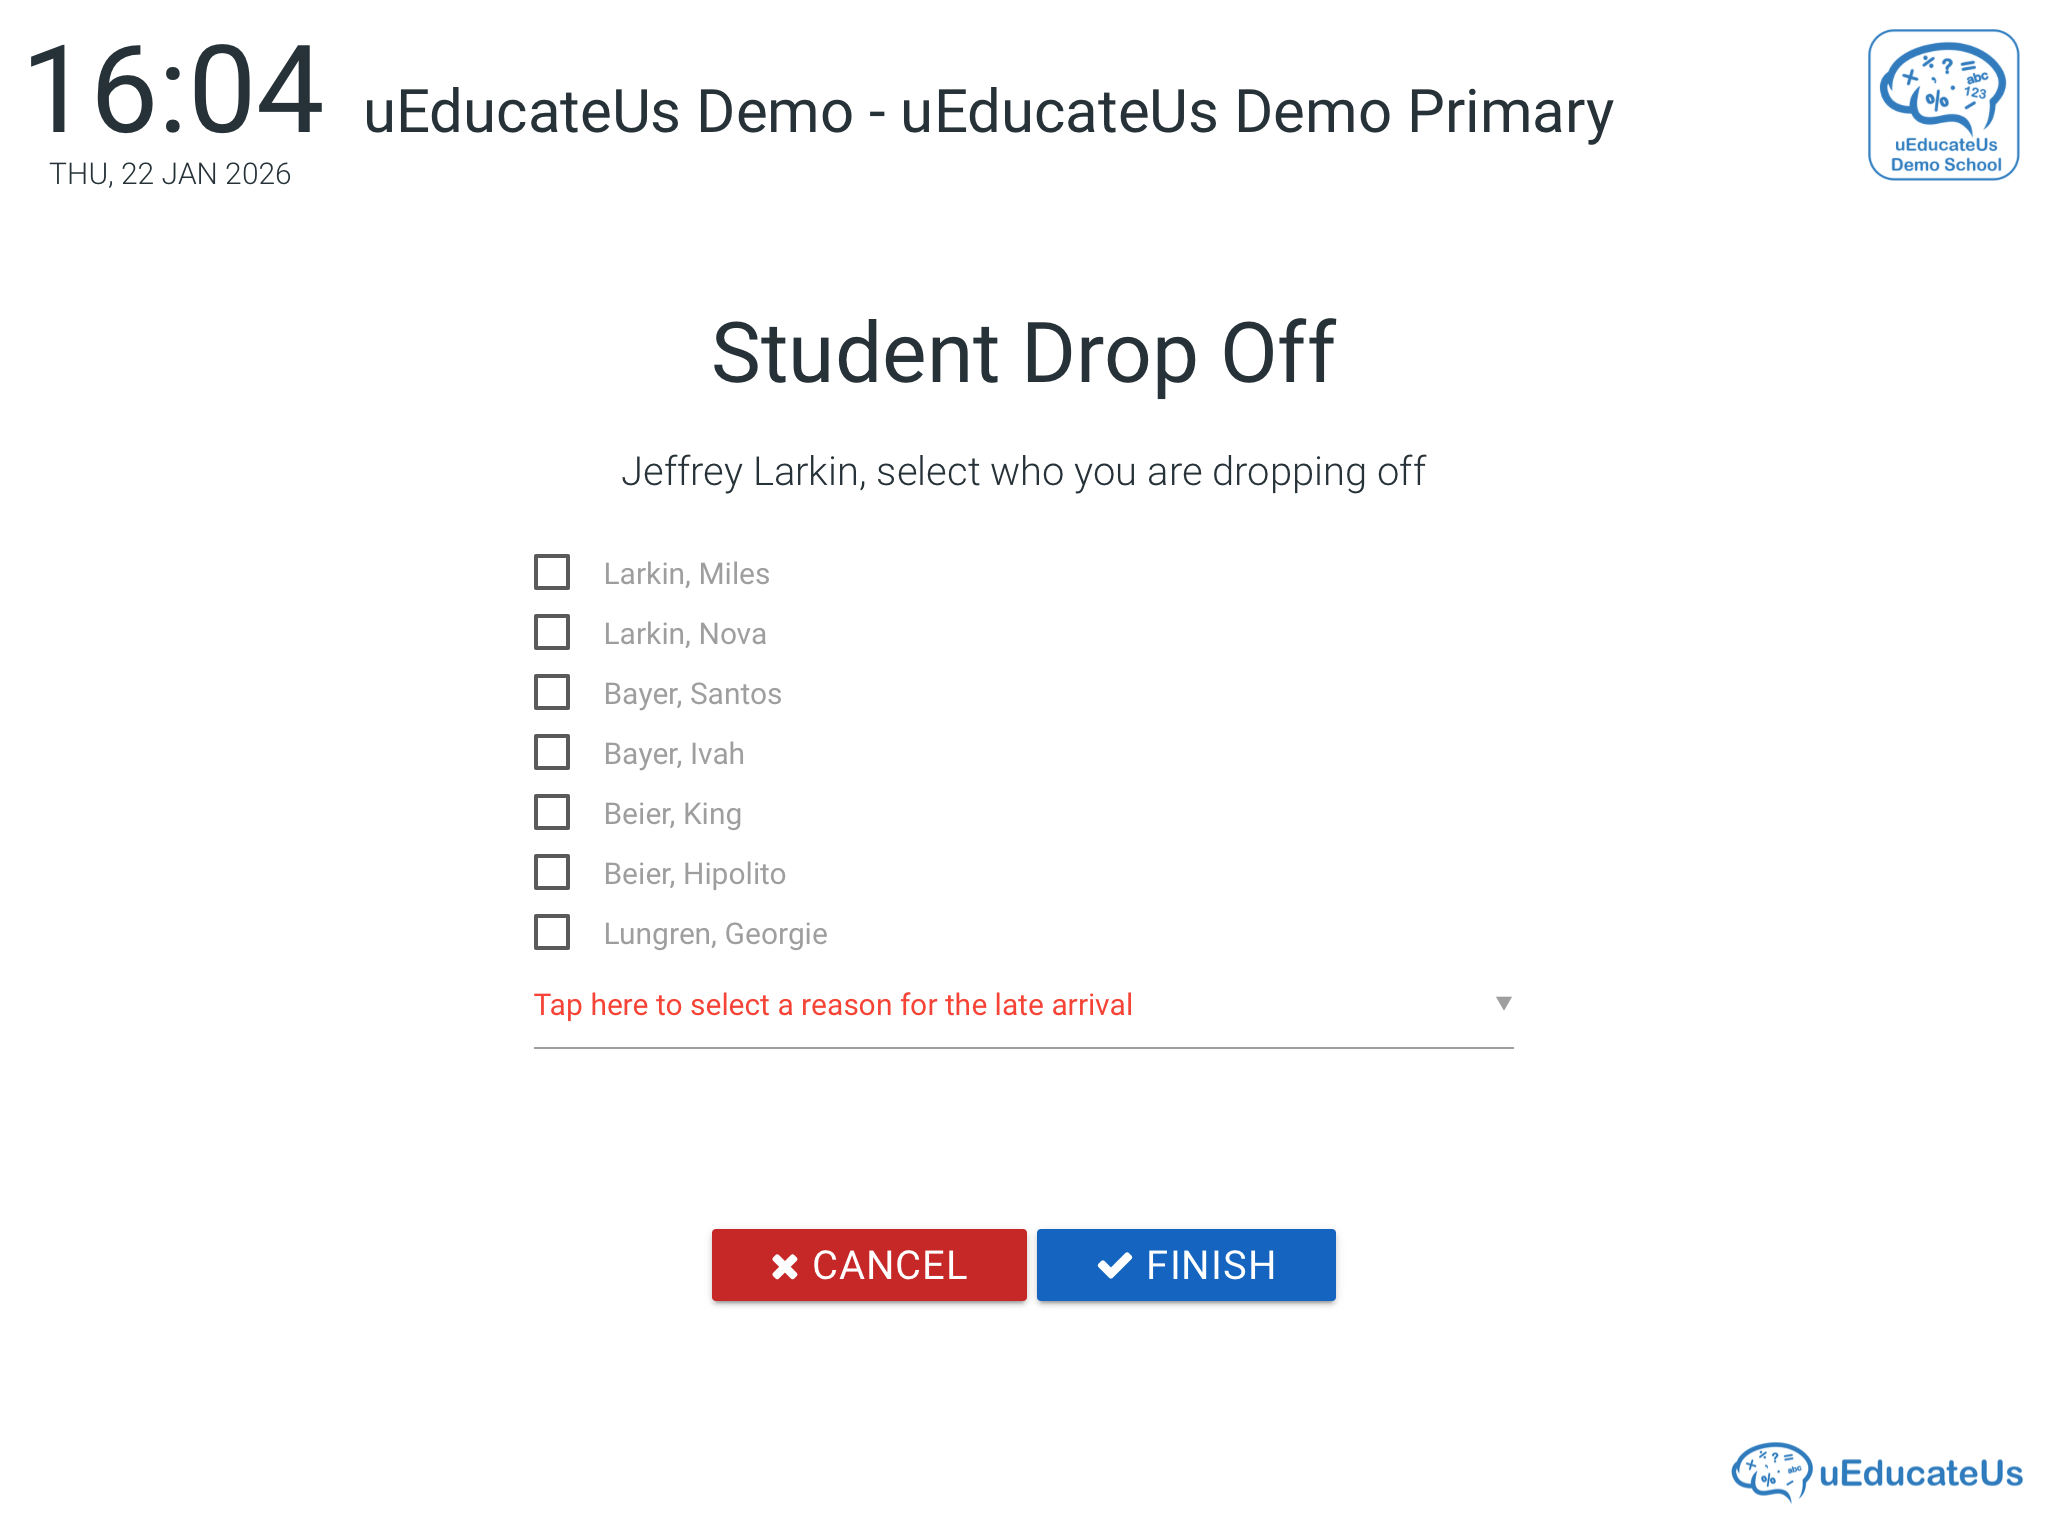The height and width of the screenshot is (1536, 2048).
Task: Click the uEducateUs Demo Primary title
Action: tap(988, 111)
